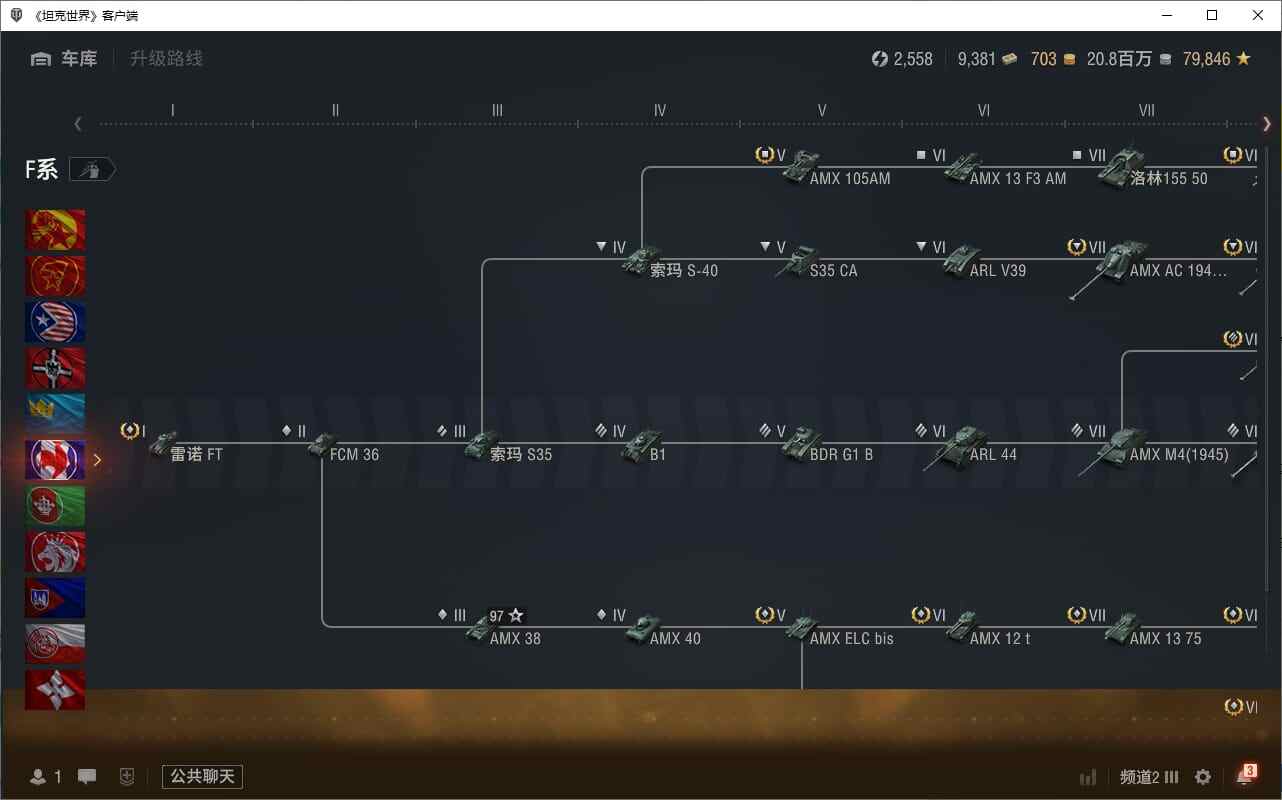Toggle the premium vehicles filter next to F系
Screen dimensions: 1282x800
tap(92, 170)
